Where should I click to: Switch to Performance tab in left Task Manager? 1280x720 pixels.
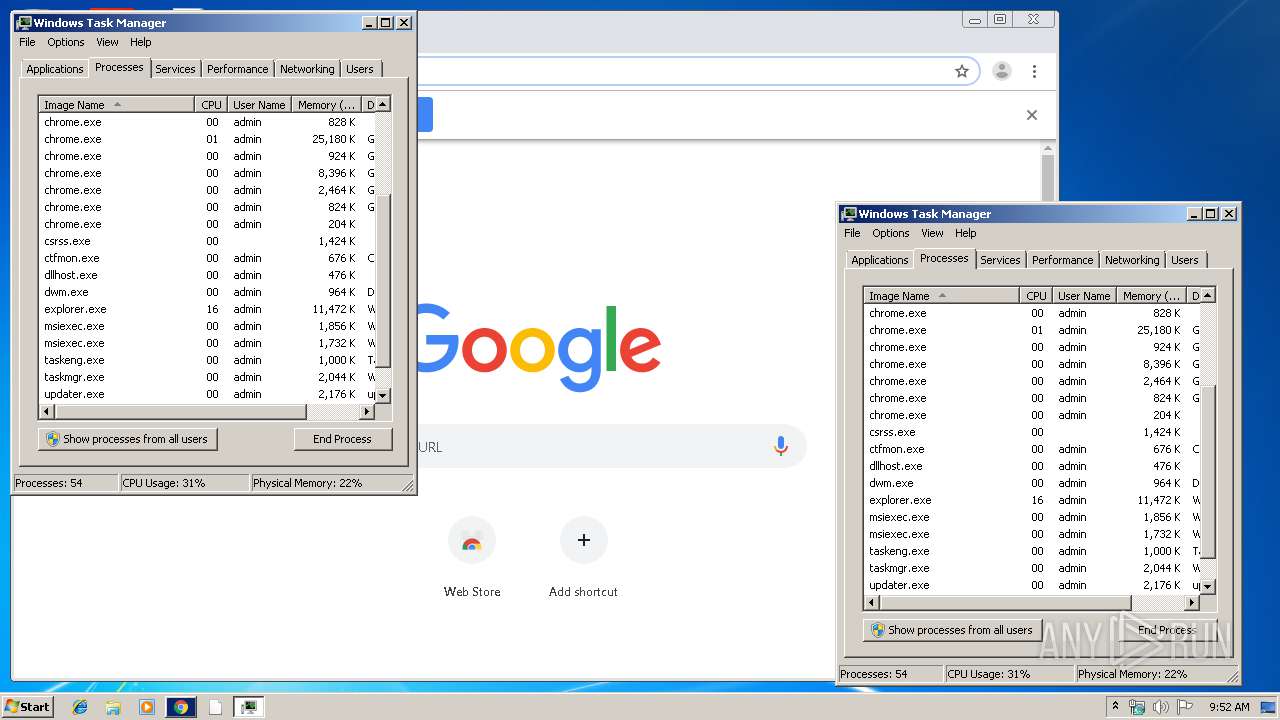(x=238, y=69)
